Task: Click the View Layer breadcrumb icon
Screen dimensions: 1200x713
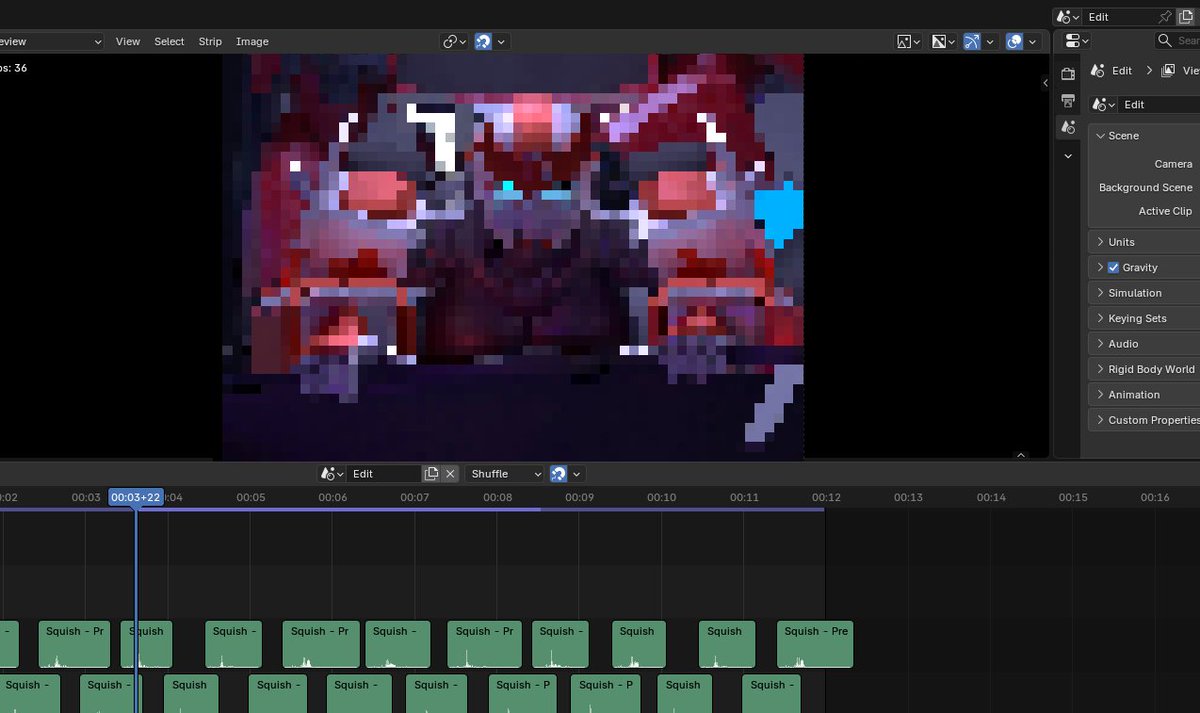Action: click(x=1170, y=71)
